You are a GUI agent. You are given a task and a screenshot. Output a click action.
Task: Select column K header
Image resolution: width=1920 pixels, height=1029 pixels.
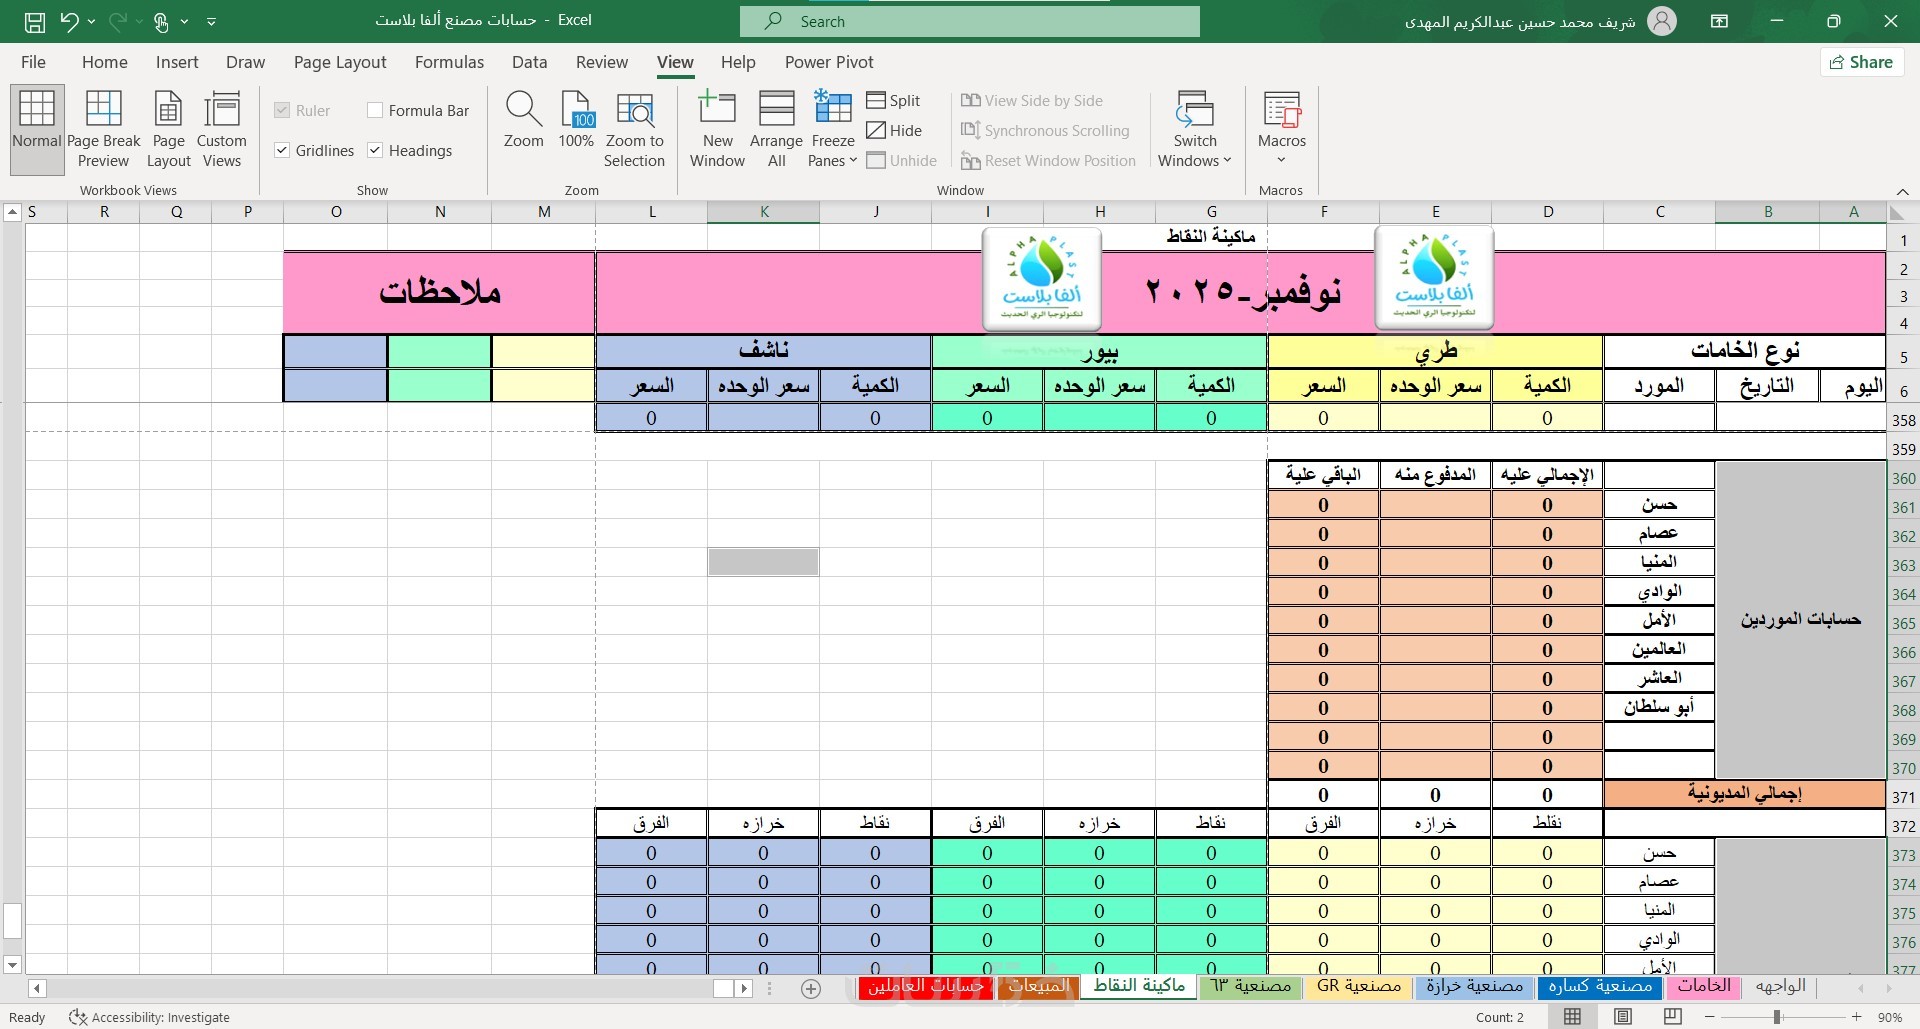tap(764, 212)
